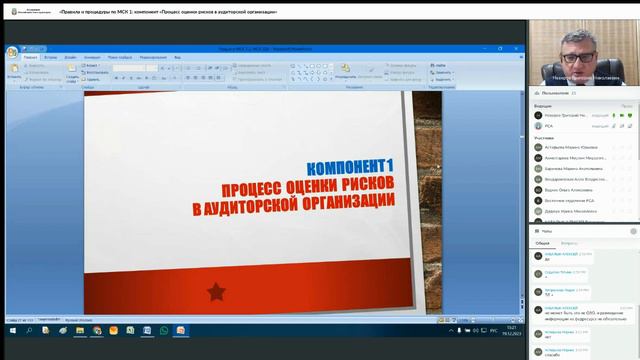640x360 pixels.
Task: Switch to the Вопросы chat tab
Action: (x=569, y=243)
